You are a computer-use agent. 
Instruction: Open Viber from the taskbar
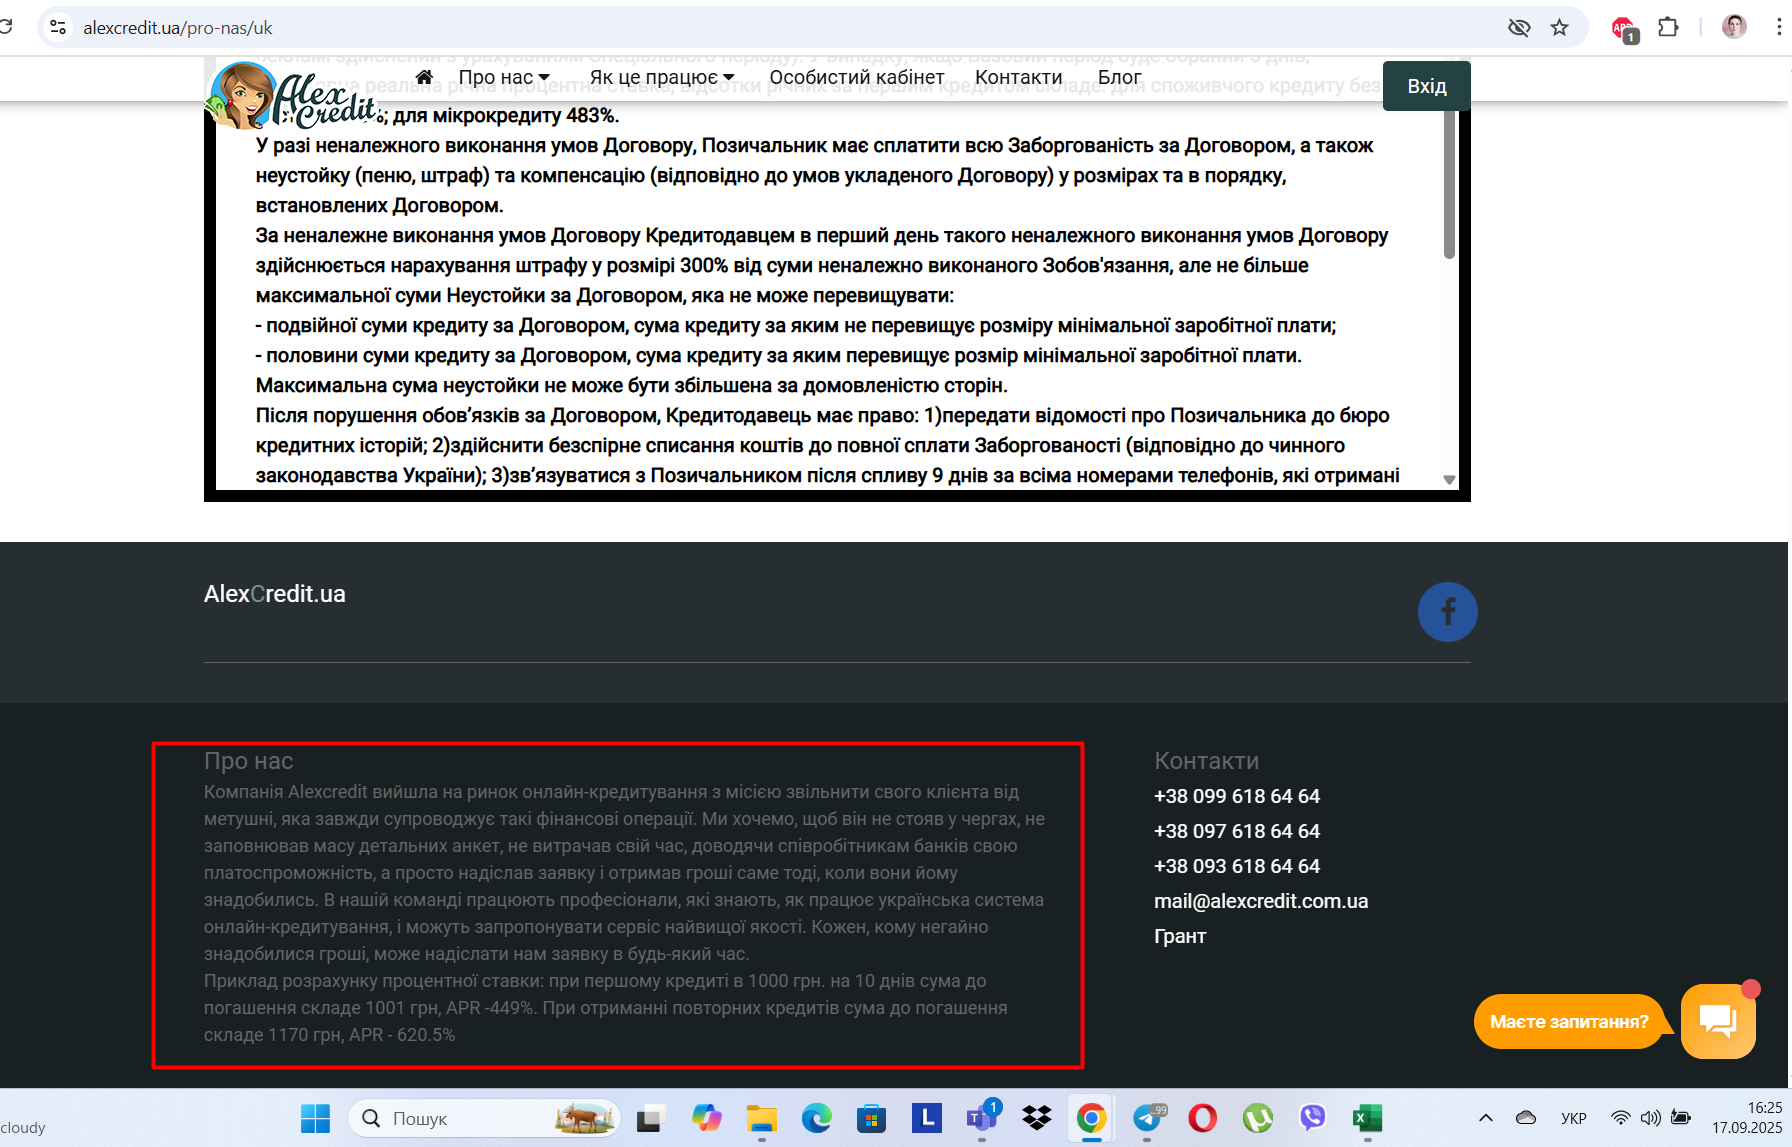[x=1312, y=1118]
